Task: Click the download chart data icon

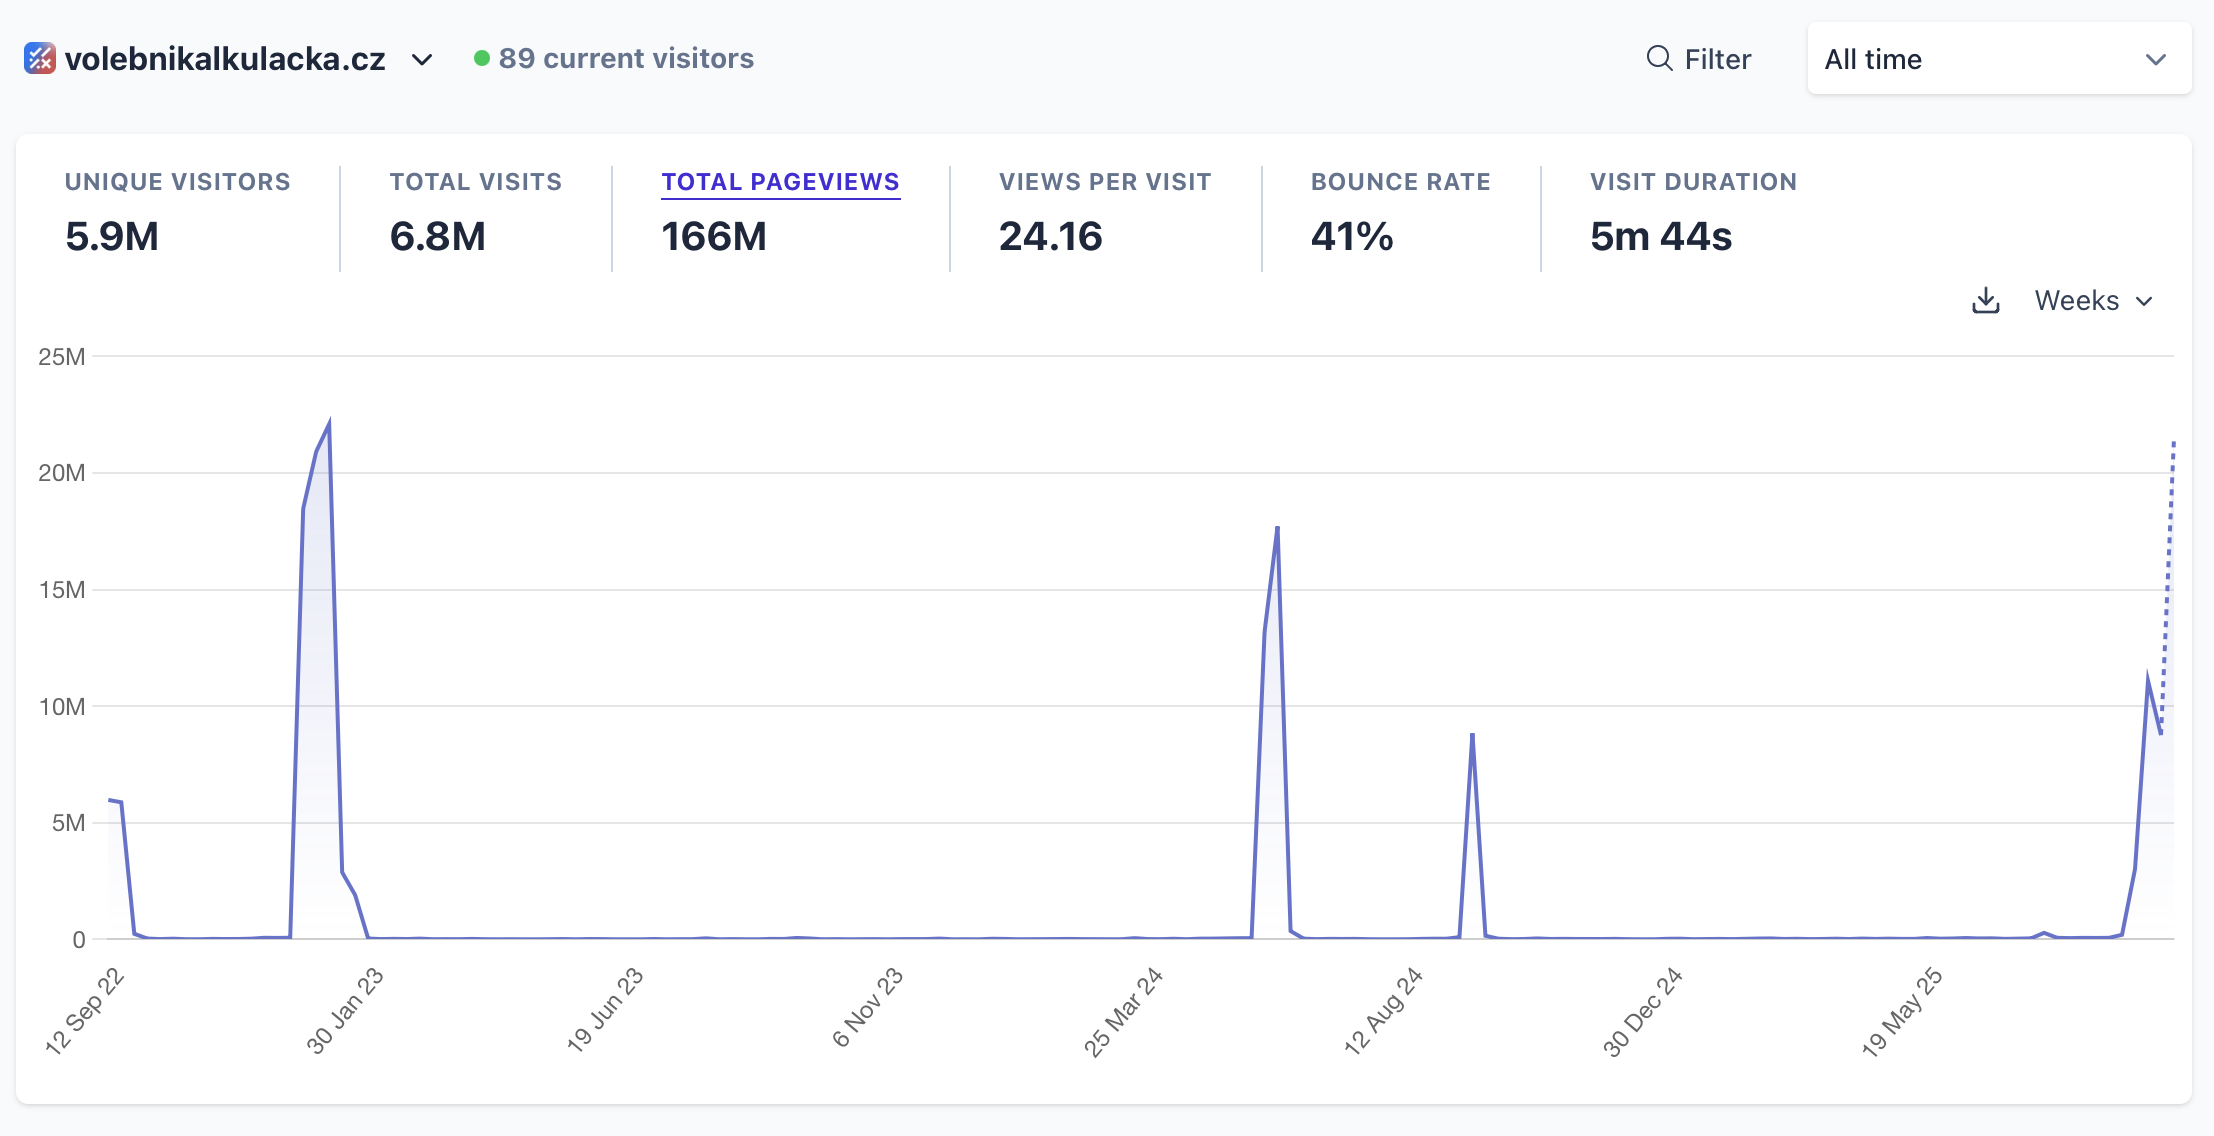Action: coord(1985,301)
